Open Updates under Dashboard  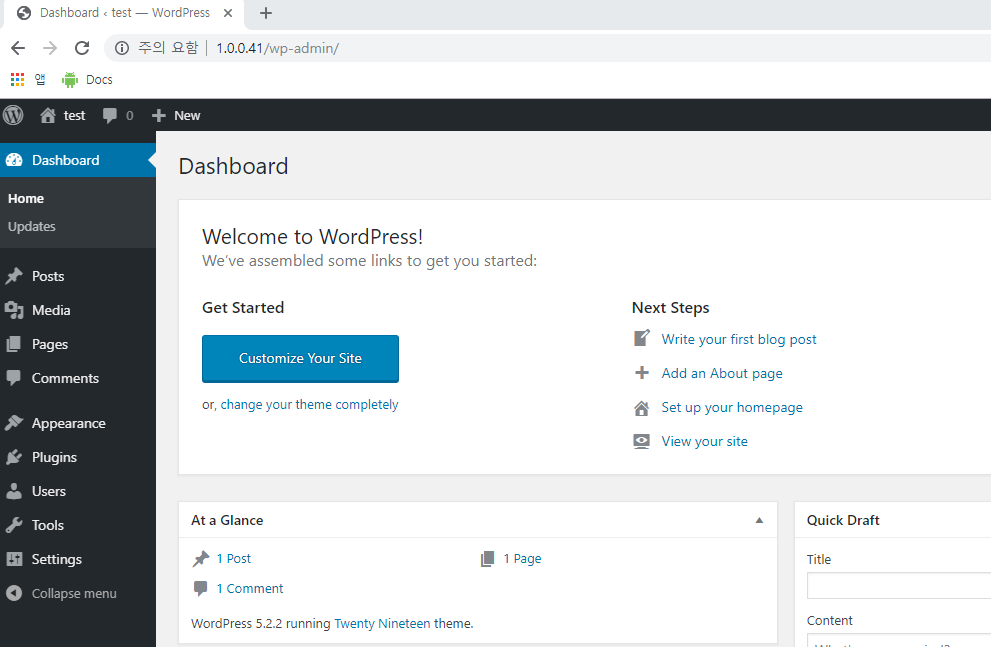32,226
